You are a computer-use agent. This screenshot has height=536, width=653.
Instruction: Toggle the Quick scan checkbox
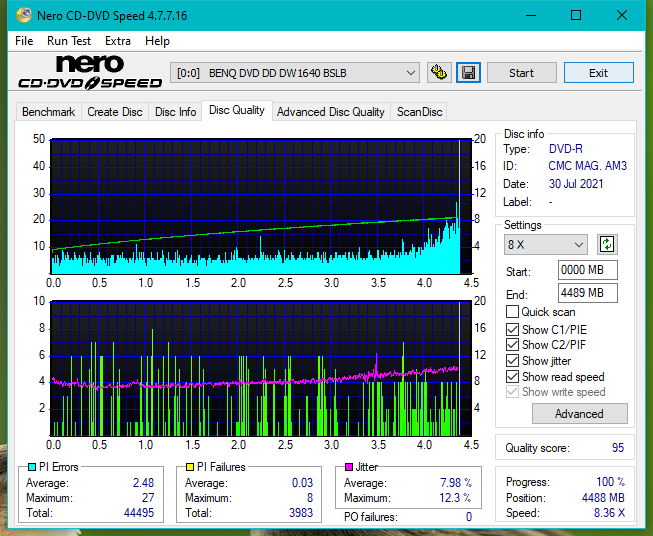512,312
